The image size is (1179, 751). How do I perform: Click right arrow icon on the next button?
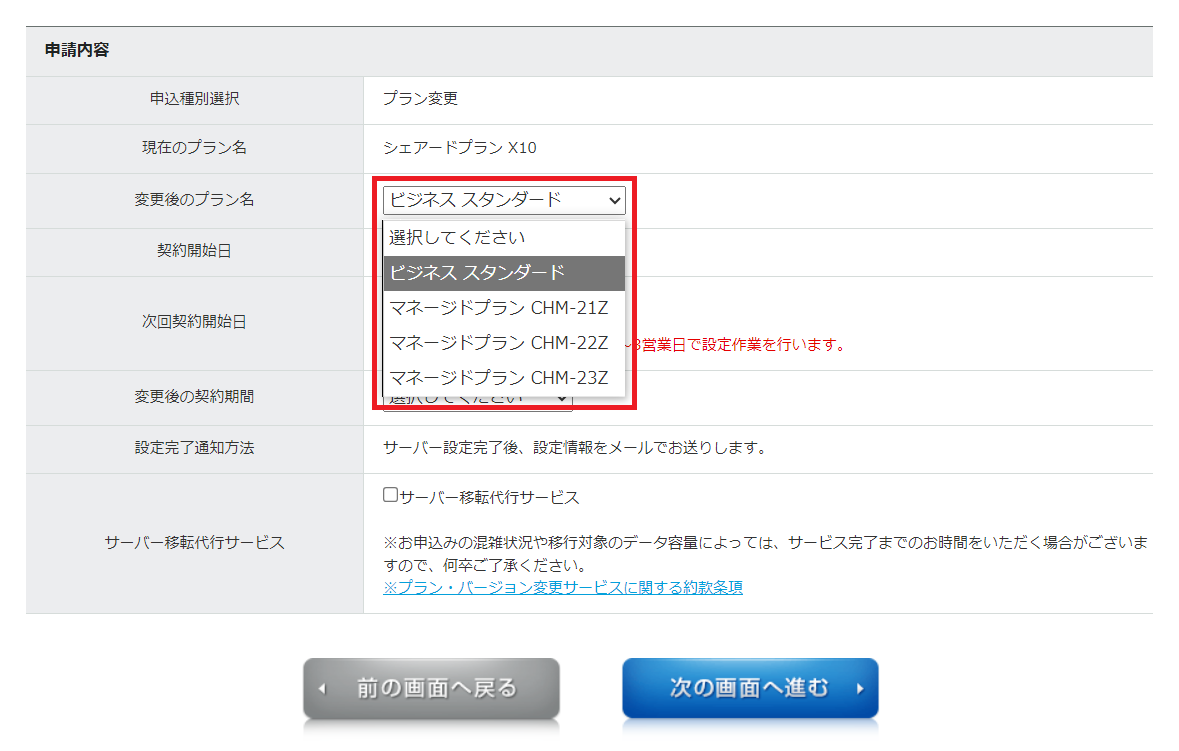tap(859, 688)
